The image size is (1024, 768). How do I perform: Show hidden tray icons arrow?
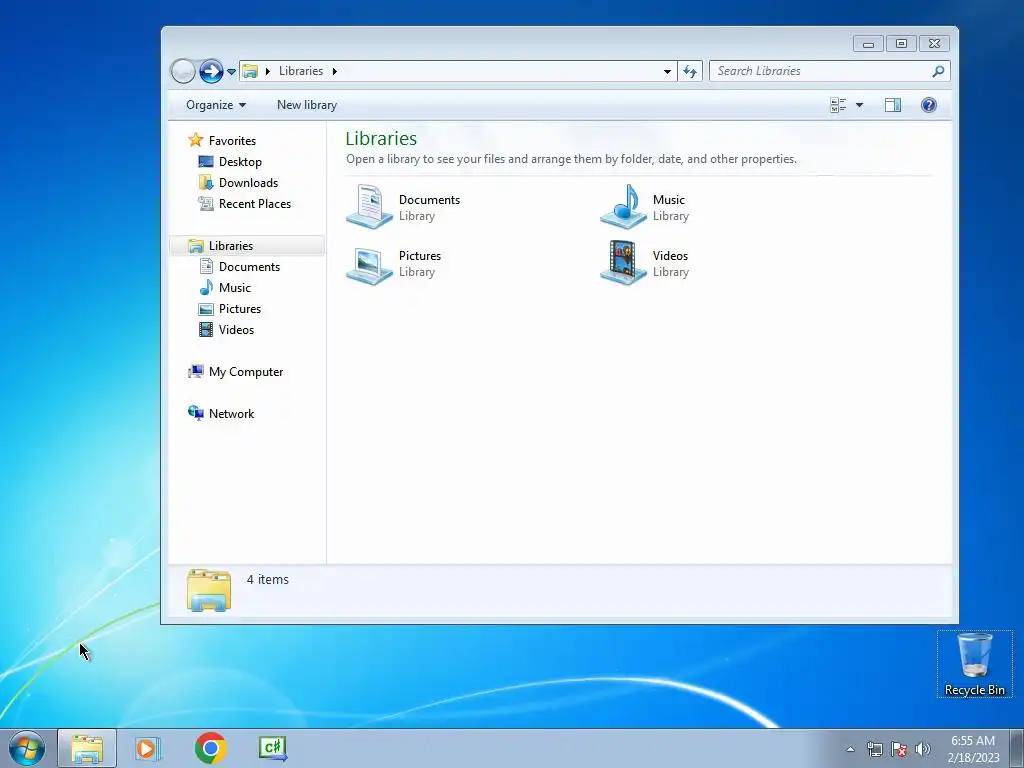click(850, 749)
